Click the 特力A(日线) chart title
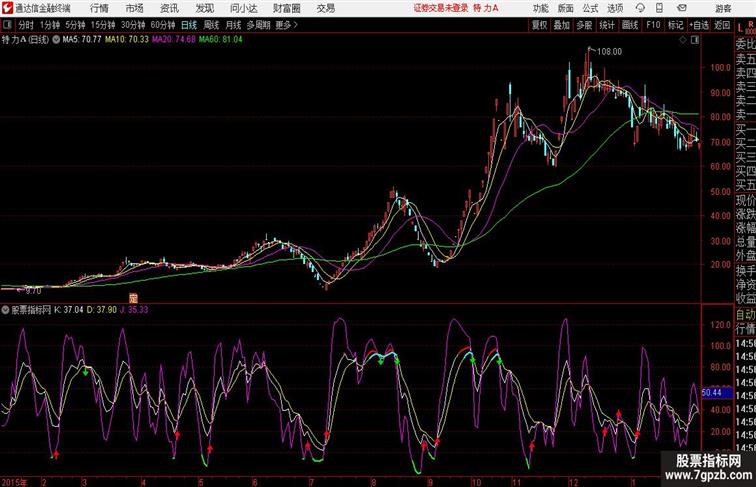Viewport: 756px width, 487px height. click(25, 40)
